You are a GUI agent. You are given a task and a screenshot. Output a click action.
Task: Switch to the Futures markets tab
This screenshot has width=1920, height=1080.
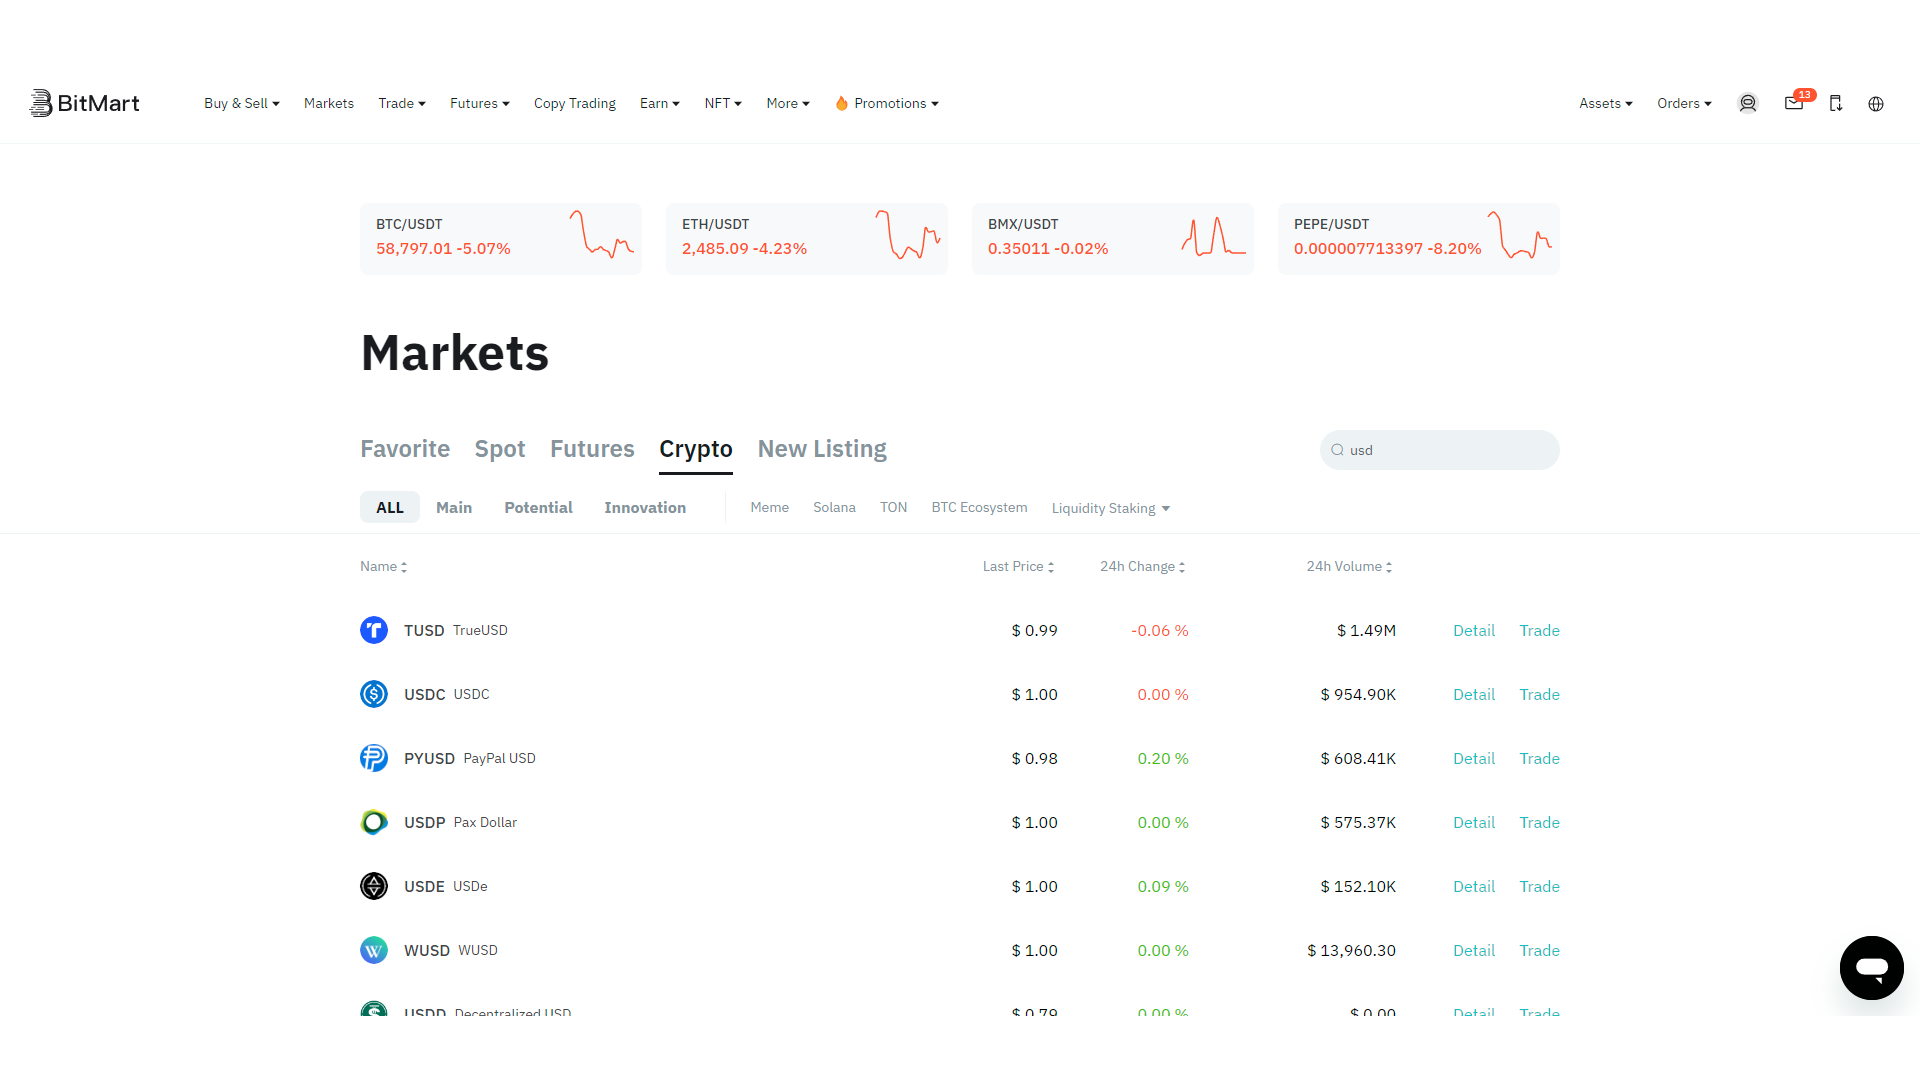[592, 449]
